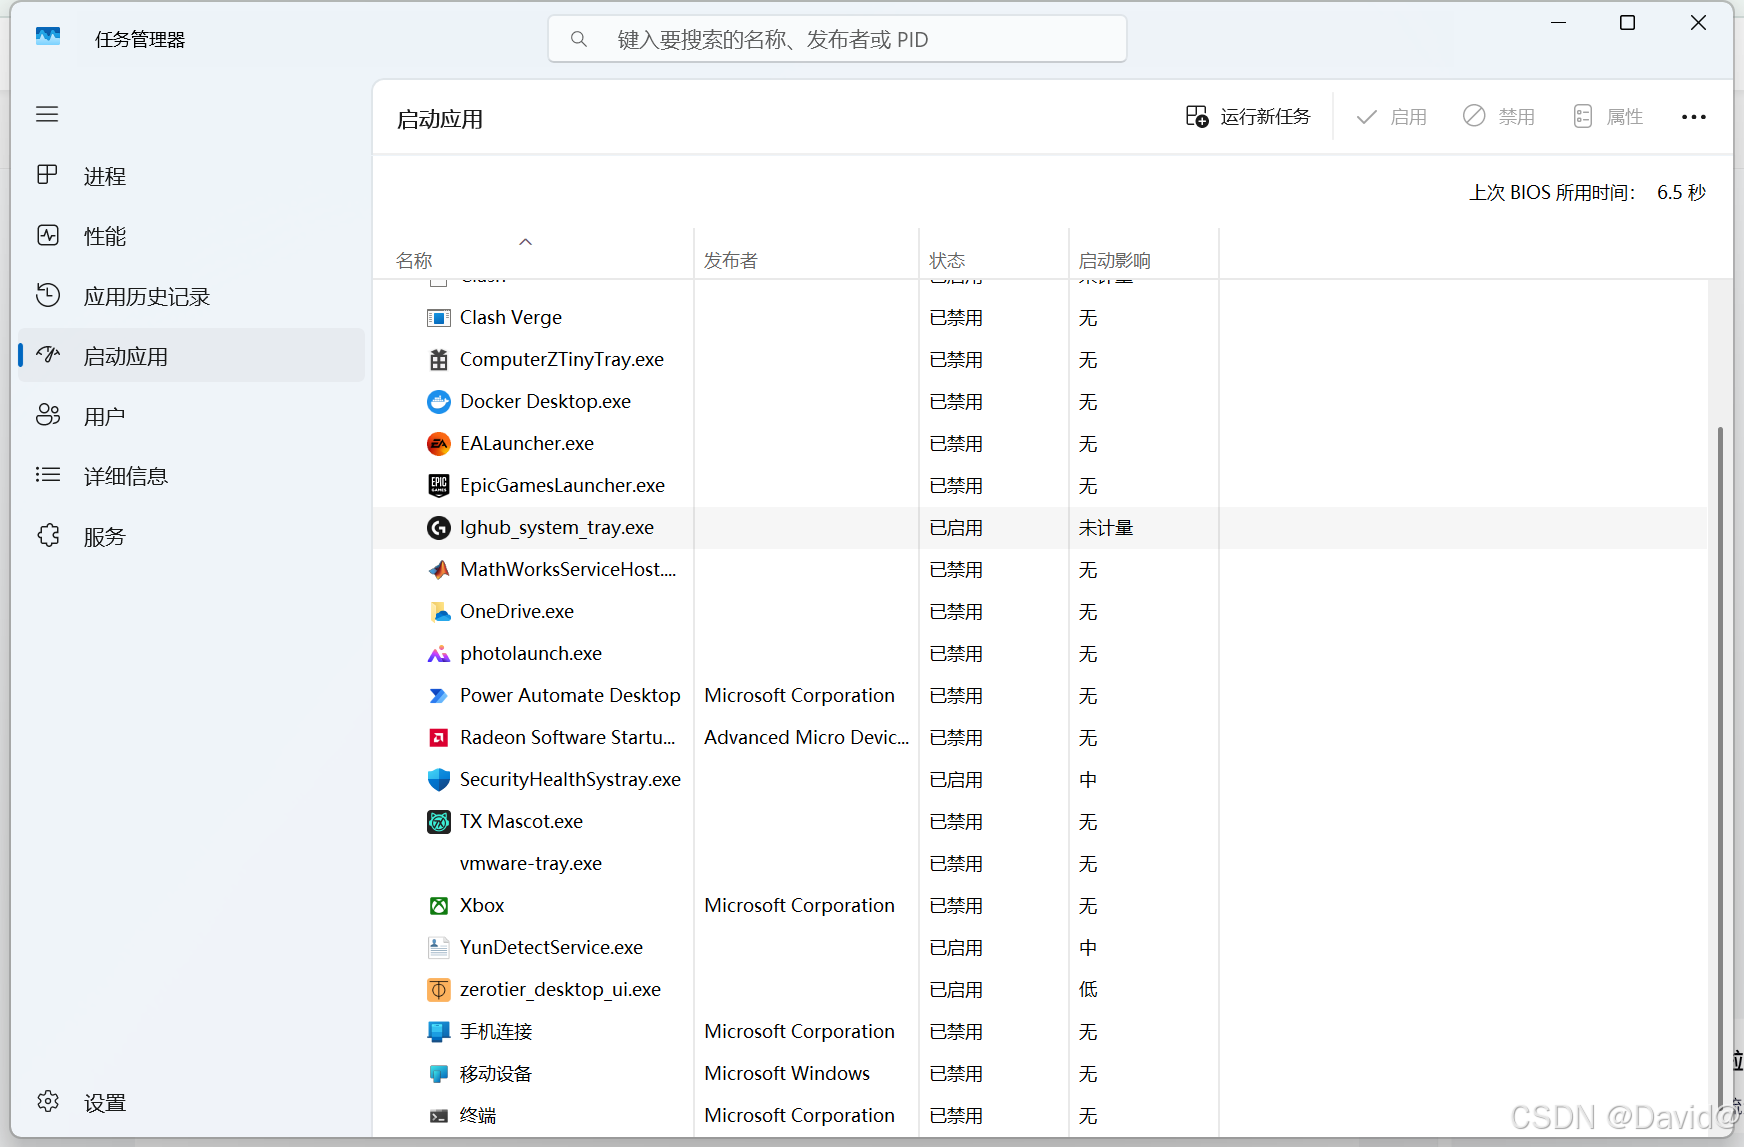Viewport: 1744px width, 1147px height.
Task: Click Advanced Micro Devic... publisher cell
Action: click(807, 738)
